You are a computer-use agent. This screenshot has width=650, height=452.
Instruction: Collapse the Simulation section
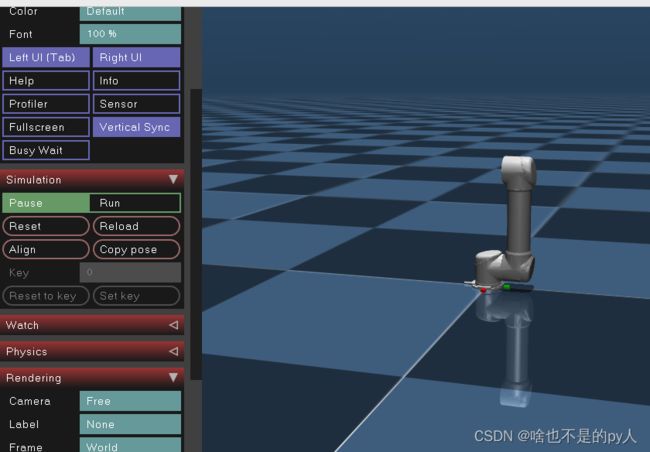point(92,180)
